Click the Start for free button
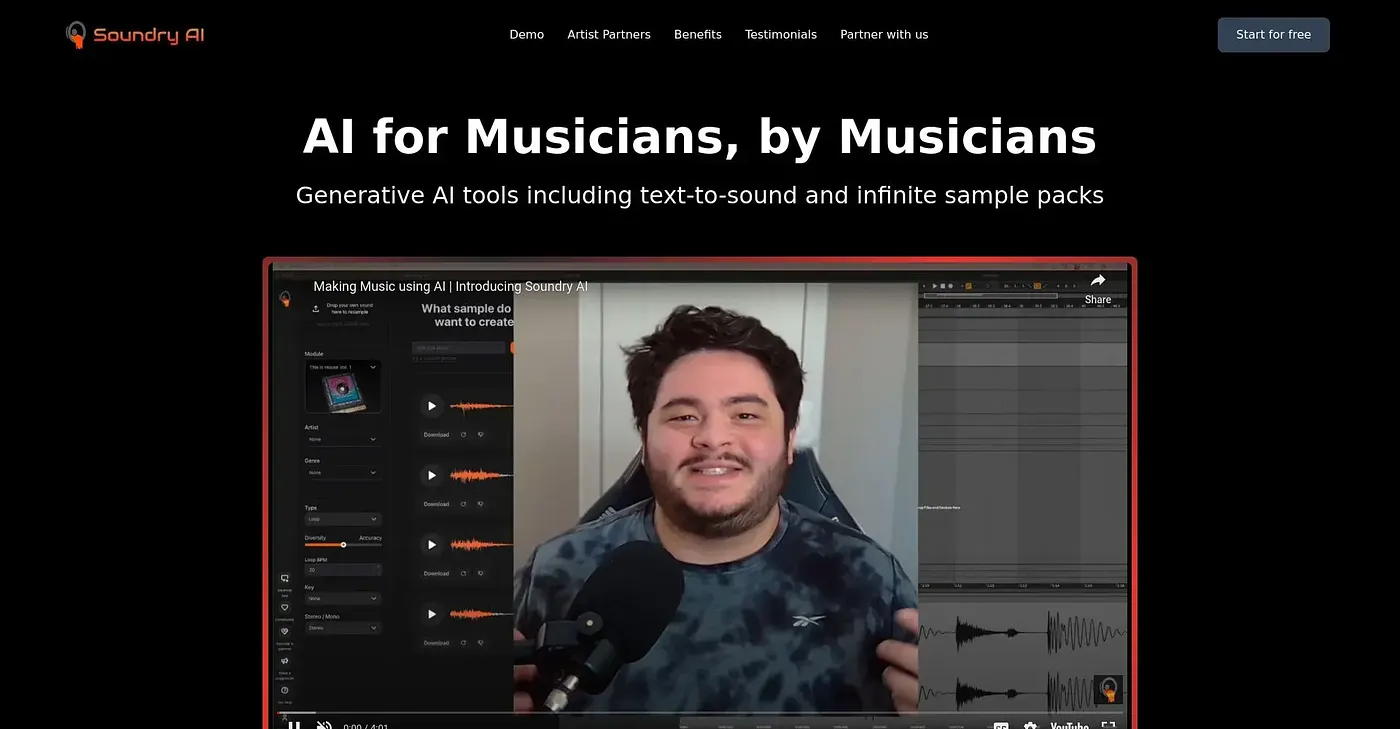The width and height of the screenshot is (1400, 729). (x=1273, y=35)
